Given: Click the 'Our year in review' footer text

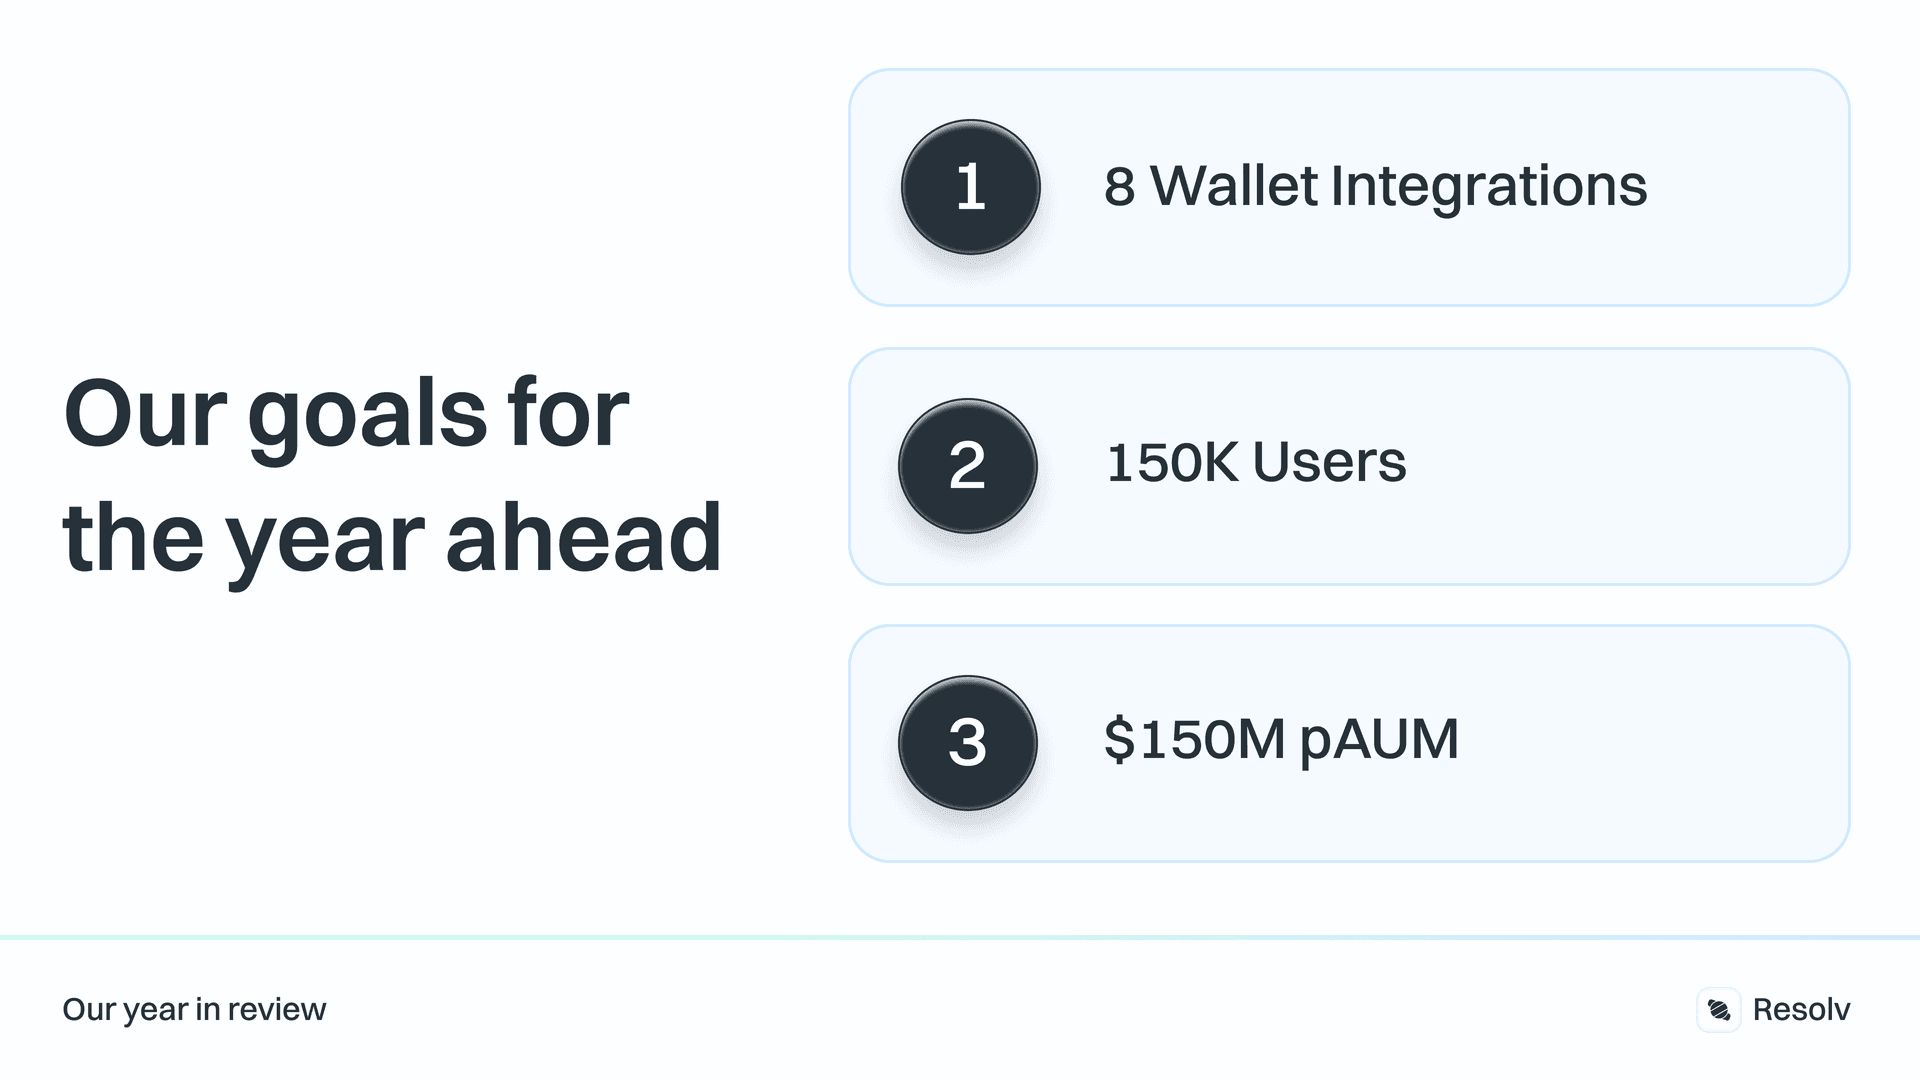Looking at the screenshot, I should (194, 1010).
